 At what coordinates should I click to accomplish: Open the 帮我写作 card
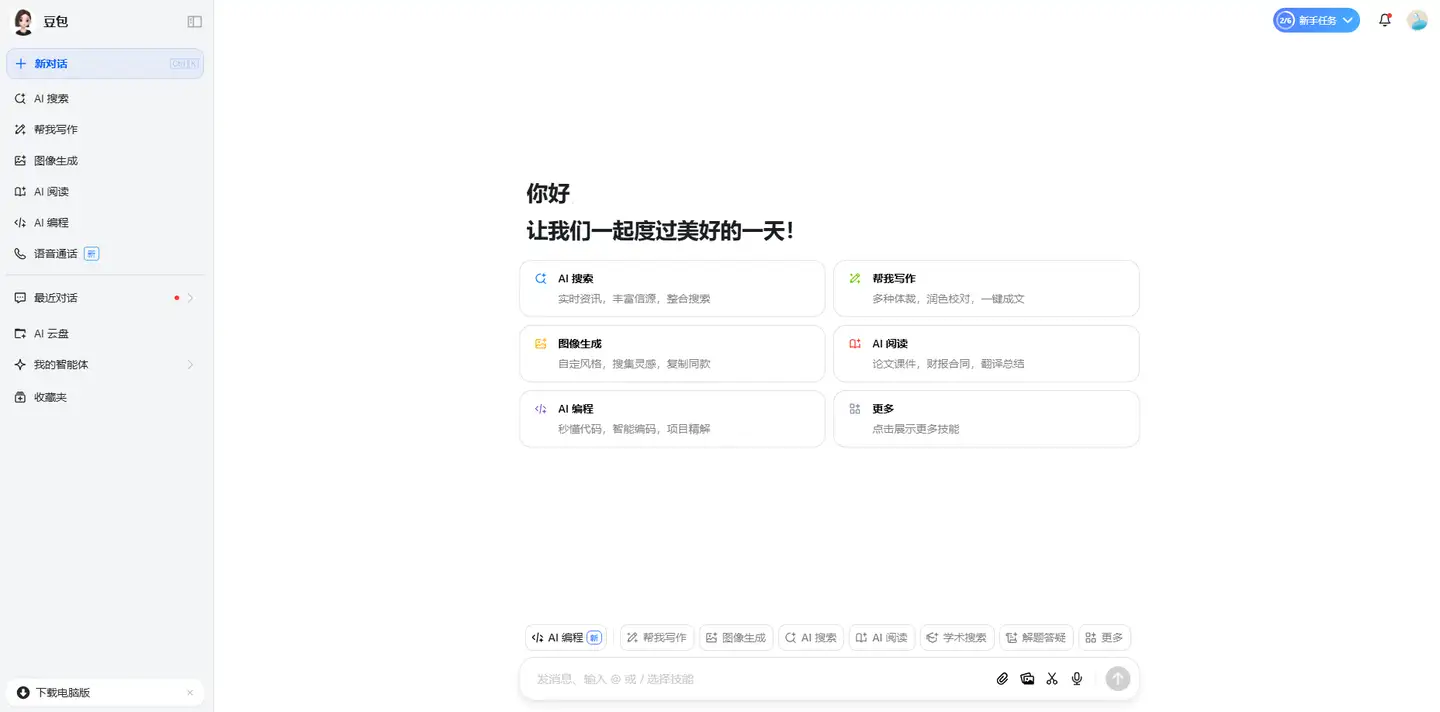[x=986, y=289]
